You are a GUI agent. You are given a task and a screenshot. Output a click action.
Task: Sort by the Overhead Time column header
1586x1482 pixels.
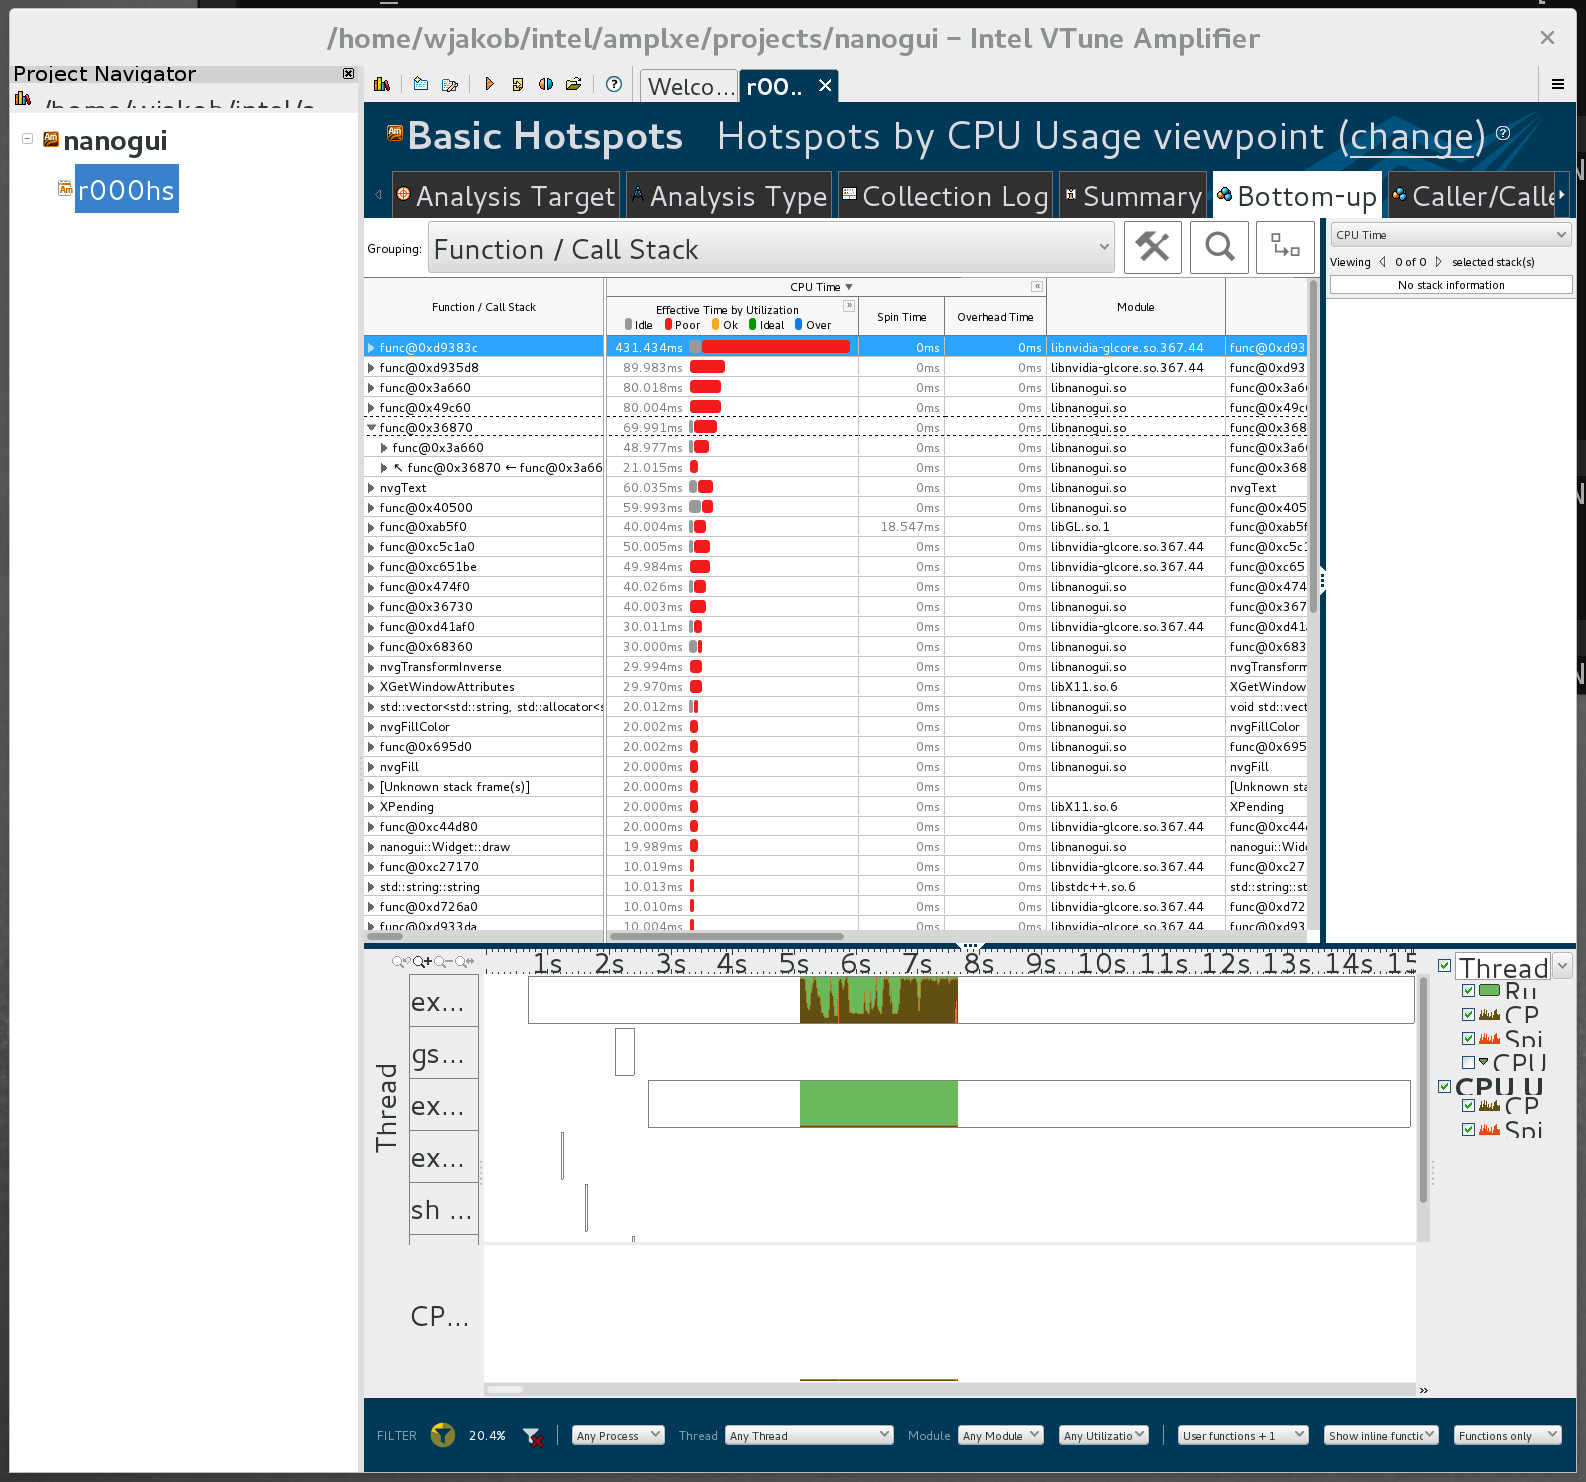tap(995, 317)
